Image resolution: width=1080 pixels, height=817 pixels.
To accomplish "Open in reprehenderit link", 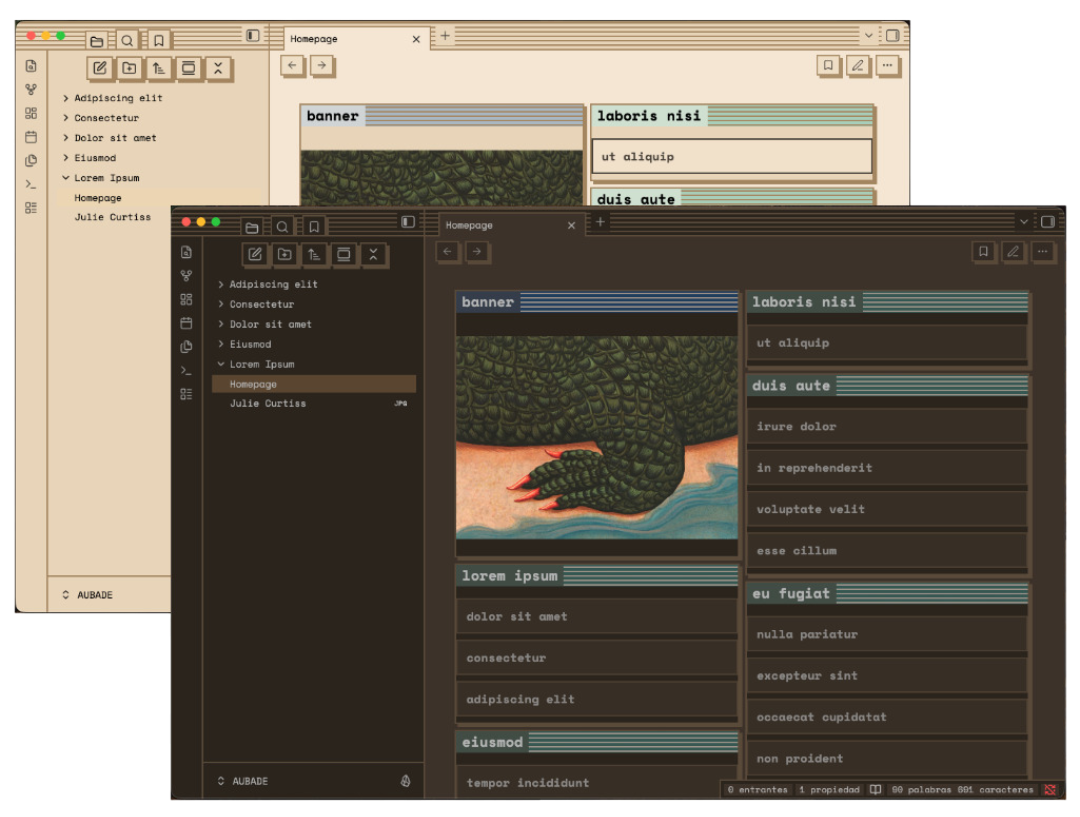I will pos(887,468).
